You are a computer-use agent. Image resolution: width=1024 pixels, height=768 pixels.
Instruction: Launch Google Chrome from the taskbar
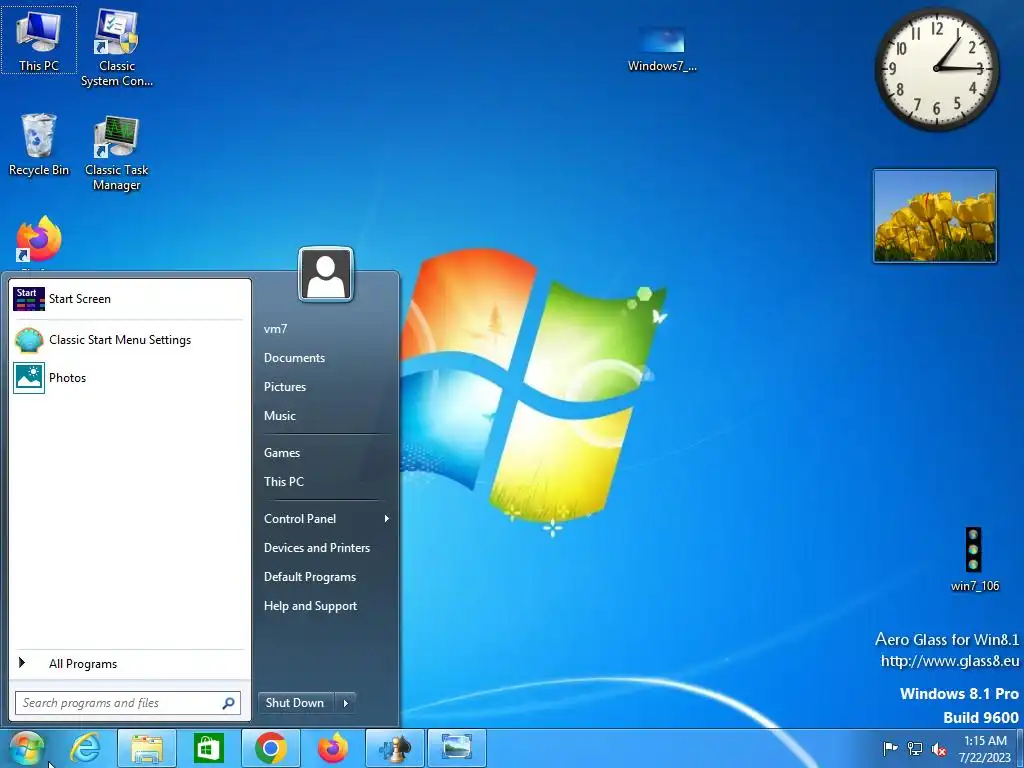tap(270, 748)
